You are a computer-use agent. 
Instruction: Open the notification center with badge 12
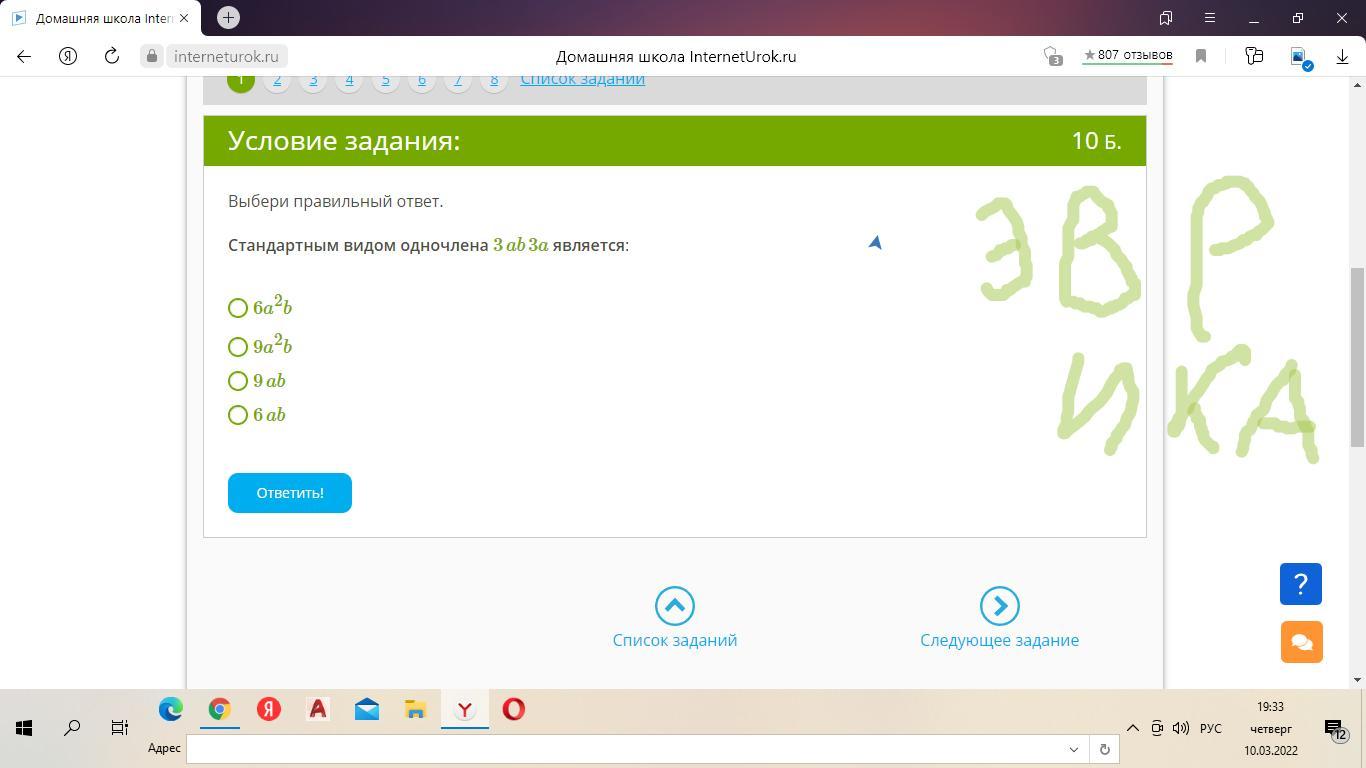click(1336, 729)
